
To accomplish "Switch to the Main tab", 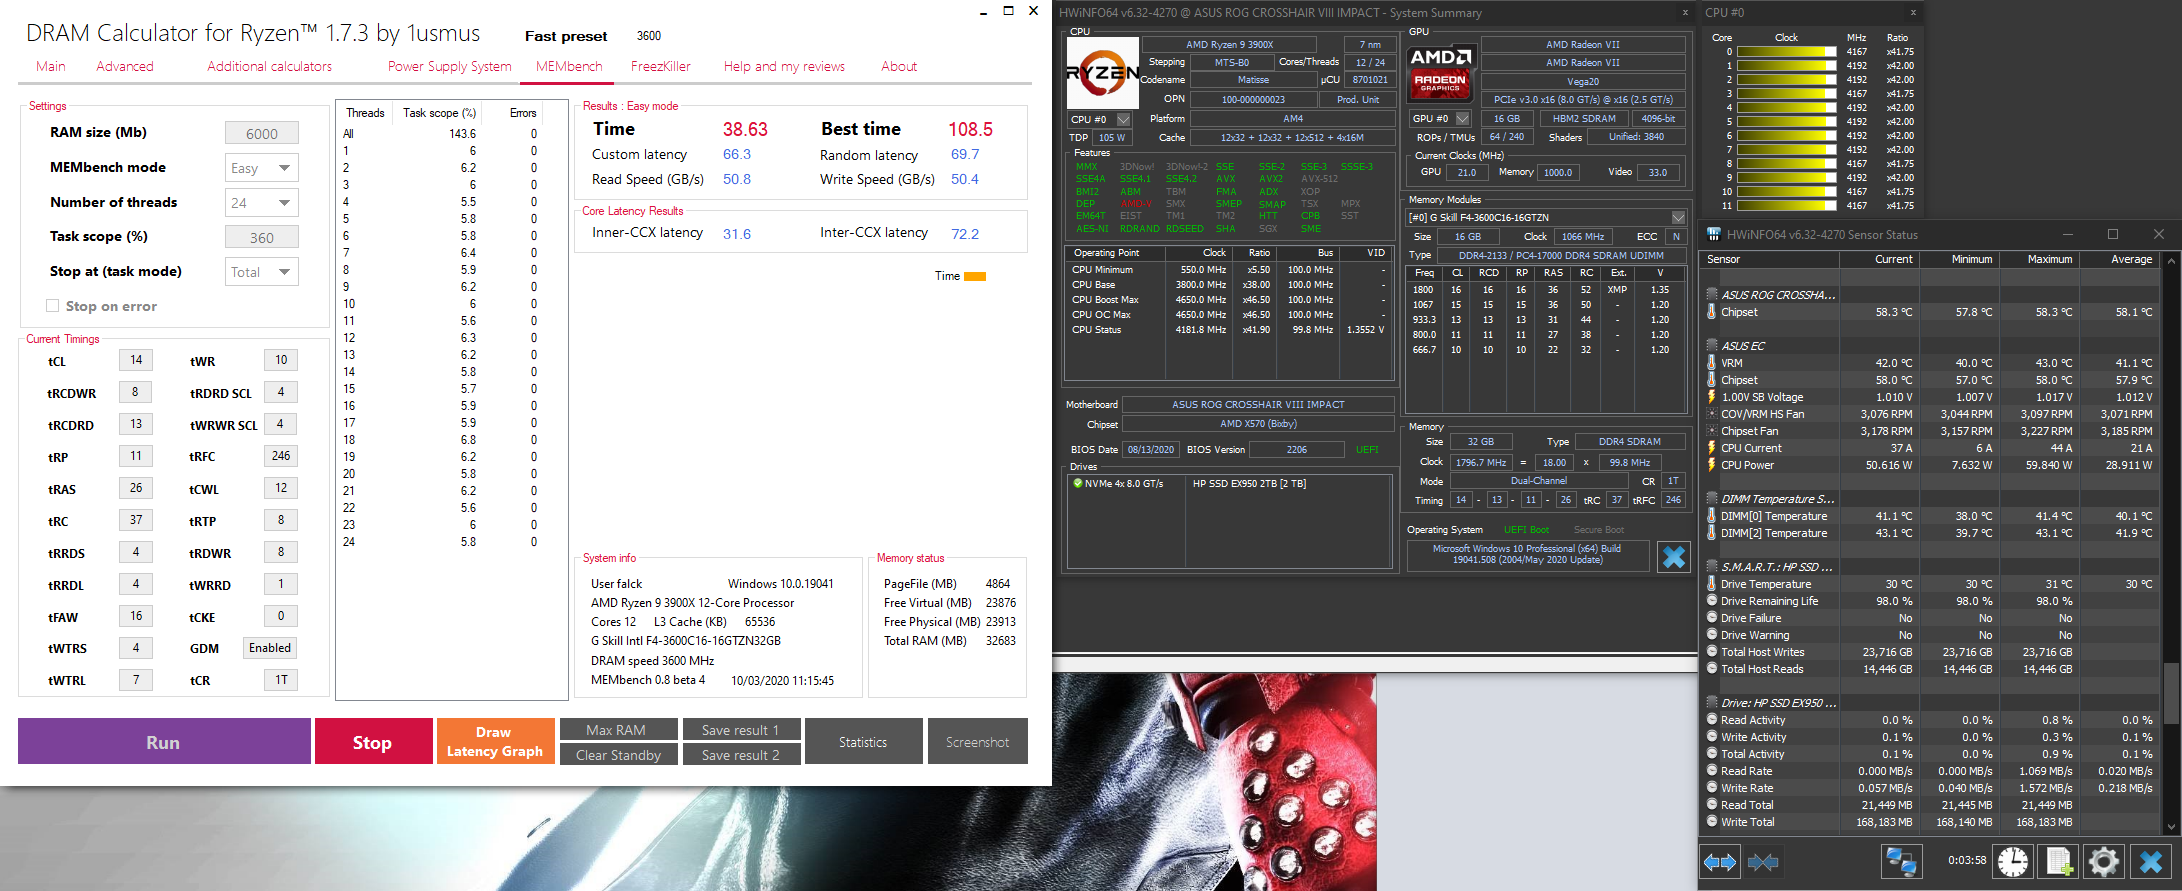I will 51,67.
